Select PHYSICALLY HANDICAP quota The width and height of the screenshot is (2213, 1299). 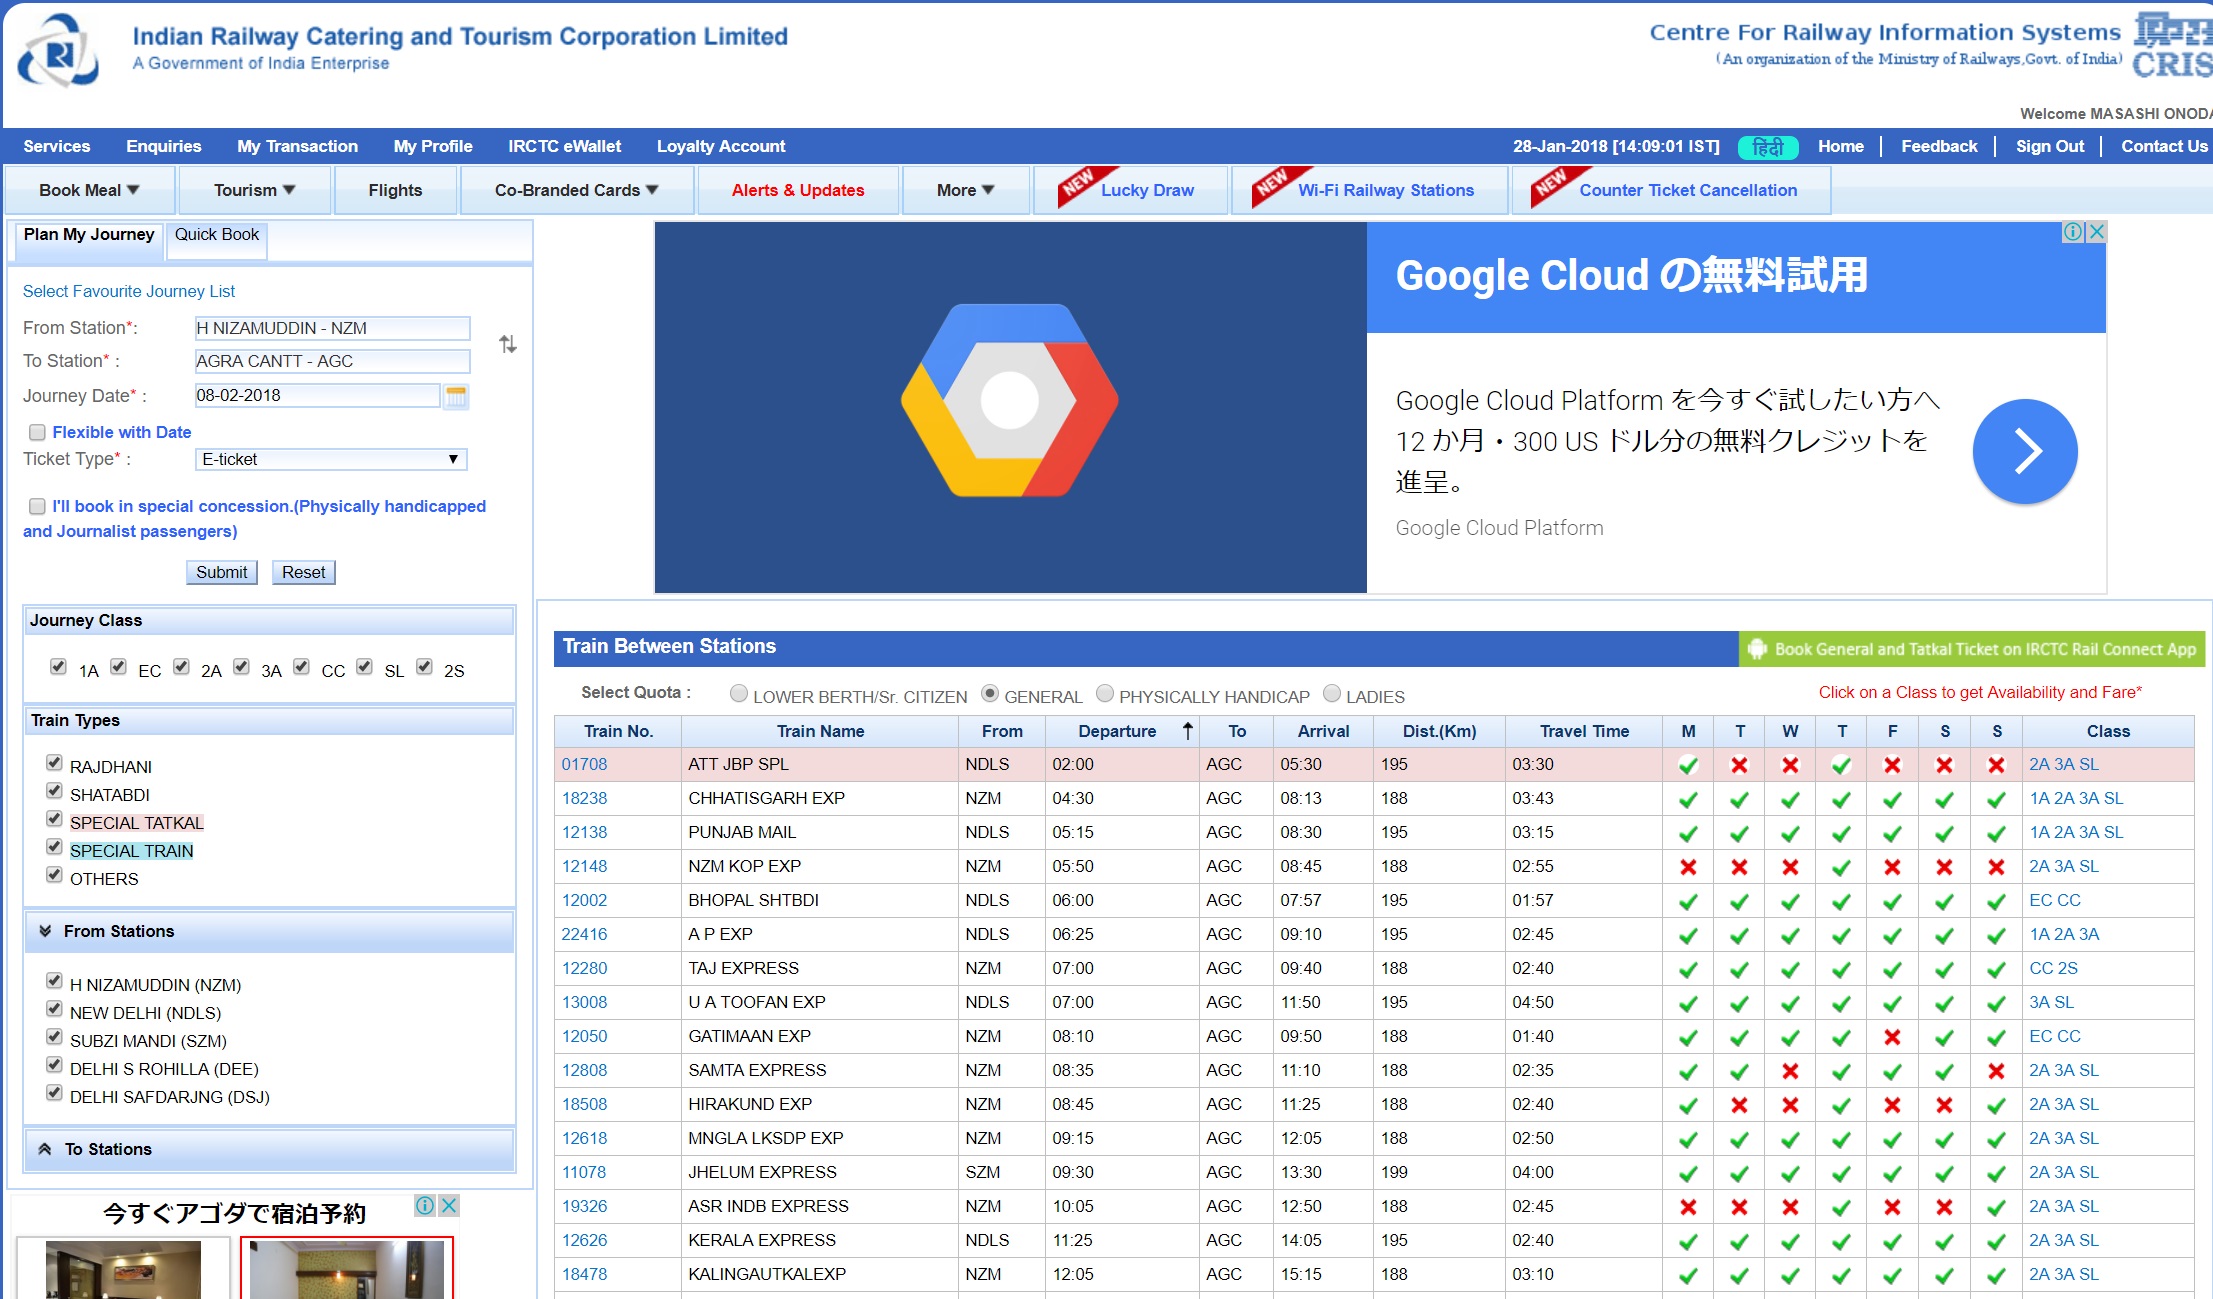(x=1105, y=693)
